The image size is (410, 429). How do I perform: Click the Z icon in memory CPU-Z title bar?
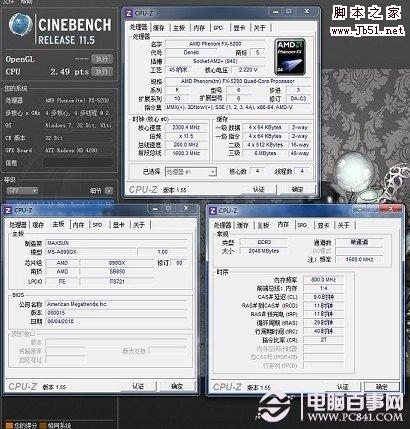213,211
